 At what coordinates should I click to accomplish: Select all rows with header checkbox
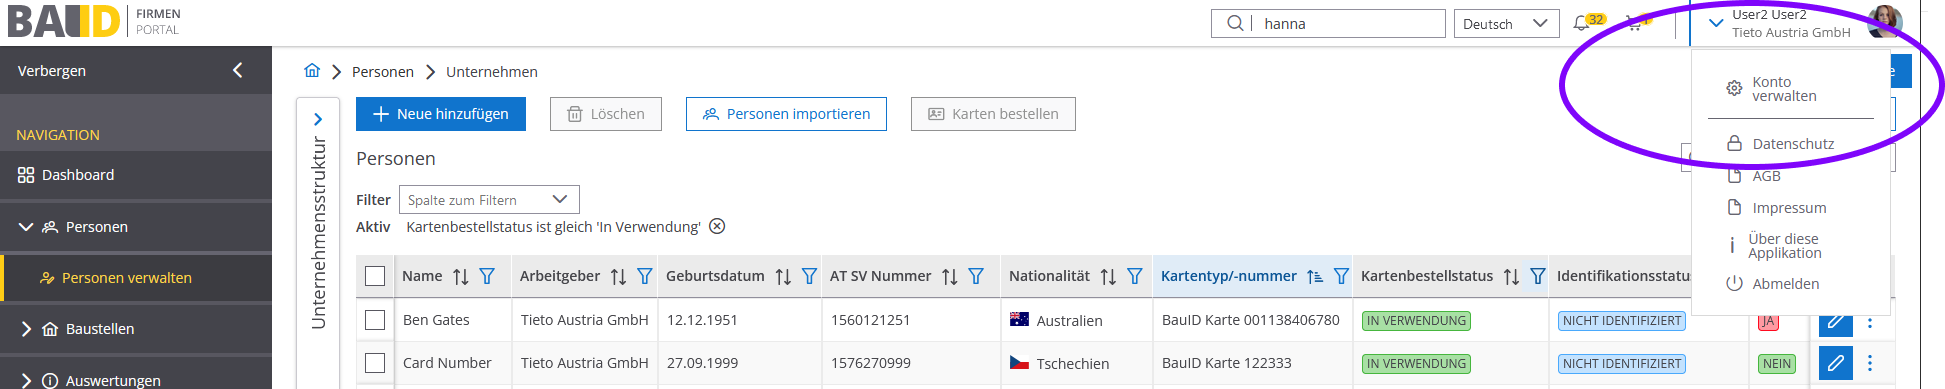(375, 276)
